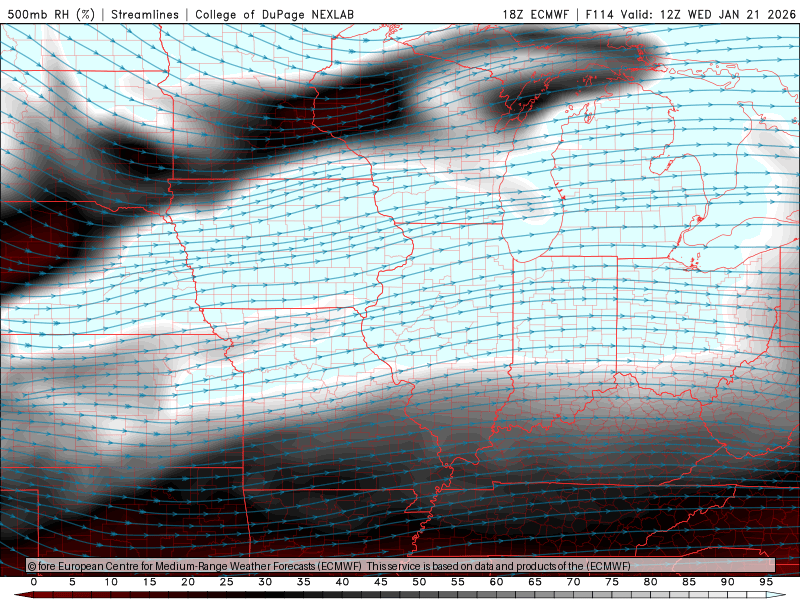Click the 'F114' forecast hour label
Image resolution: width=800 pixels, height=600 pixels.
click(x=599, y=14)
